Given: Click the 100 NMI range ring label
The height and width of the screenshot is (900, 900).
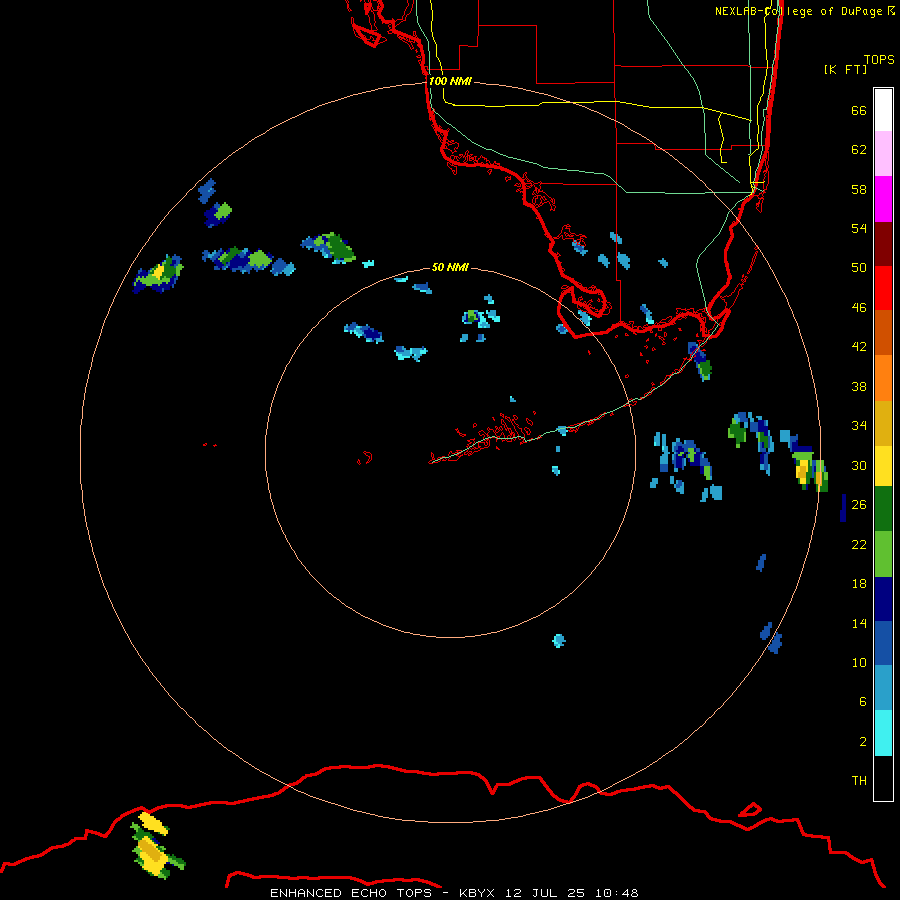Looking at the screenshot, I should [x=450, y=81].
